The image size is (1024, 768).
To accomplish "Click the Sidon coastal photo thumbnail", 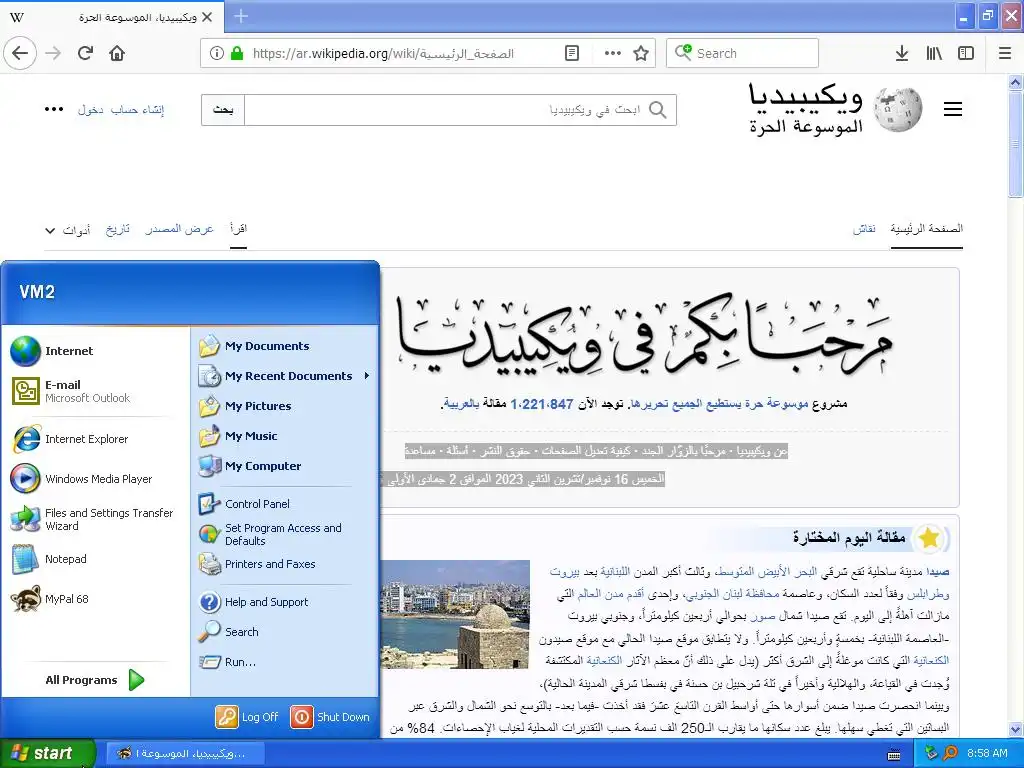I will click(x=455, y=615).
